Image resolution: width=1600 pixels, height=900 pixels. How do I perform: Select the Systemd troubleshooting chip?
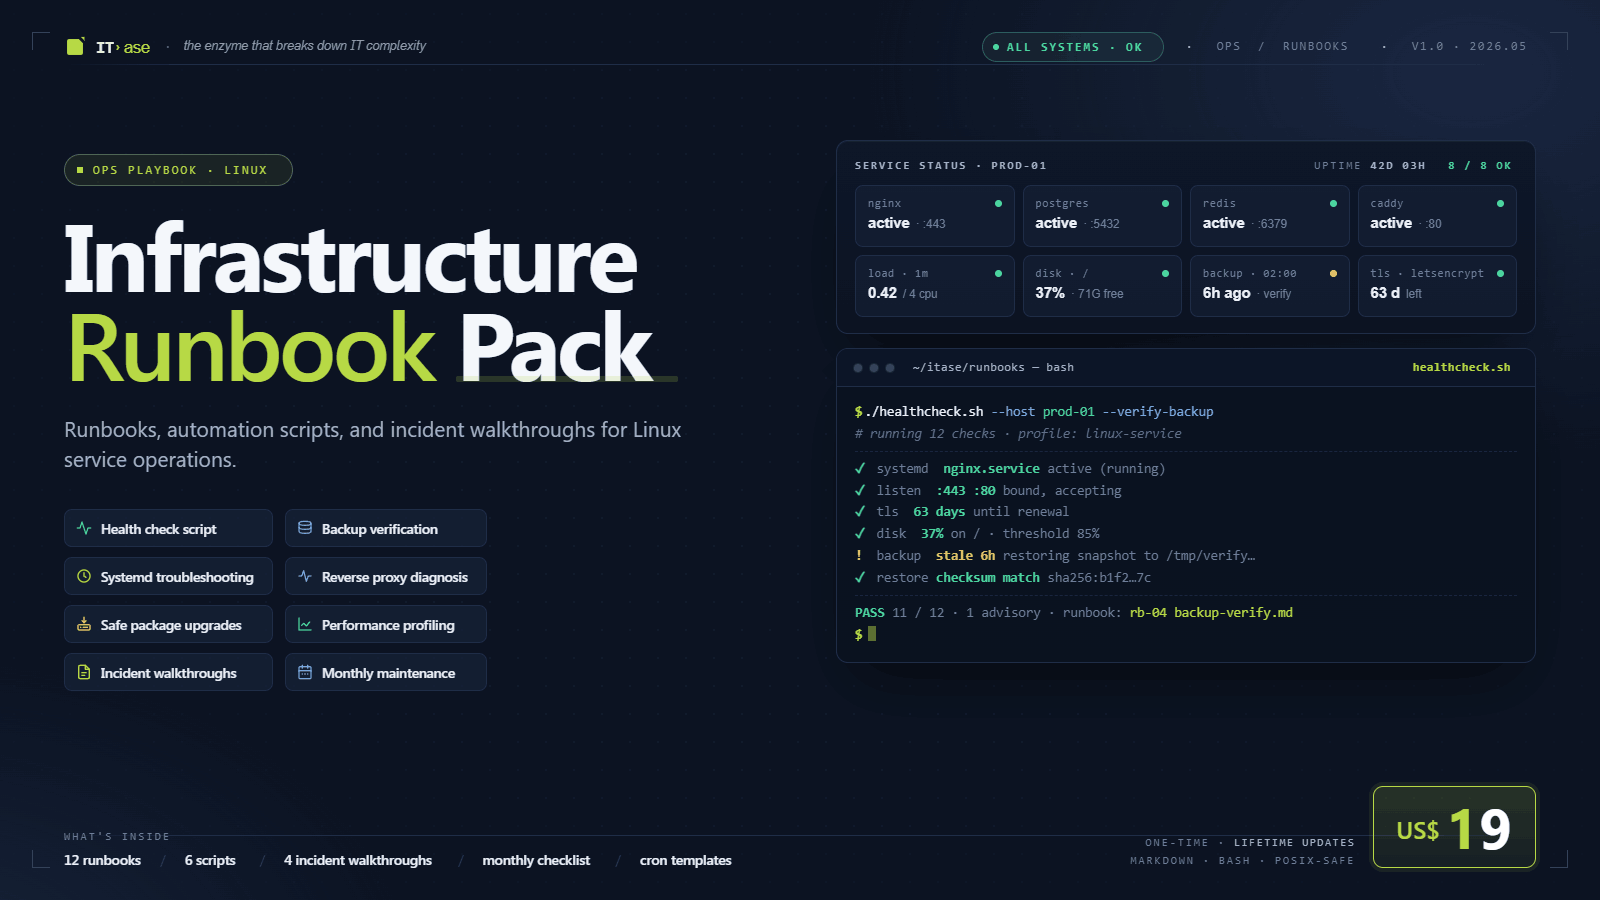(x=168, y=576)
